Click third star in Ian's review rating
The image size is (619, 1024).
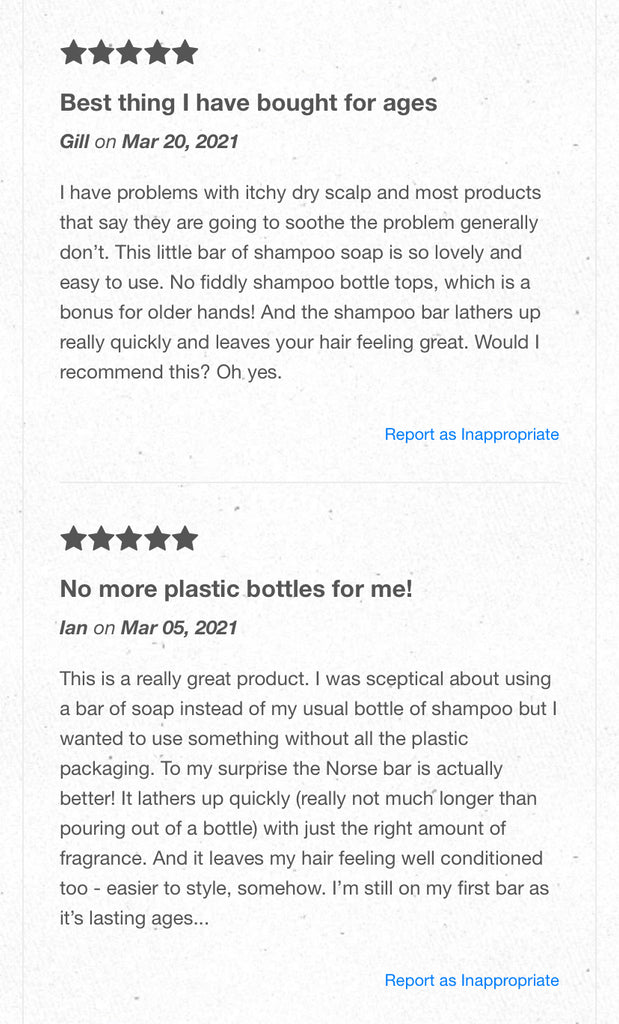click(x=129, y=539)
